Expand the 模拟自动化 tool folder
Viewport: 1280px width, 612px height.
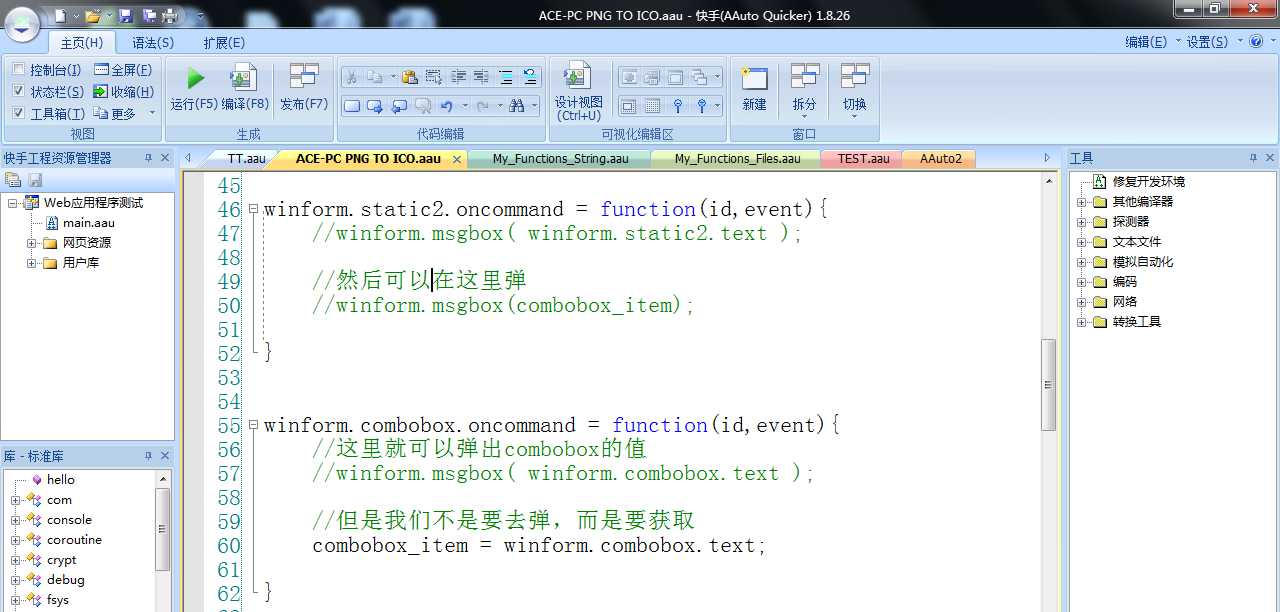click(x=1081, y=262)
